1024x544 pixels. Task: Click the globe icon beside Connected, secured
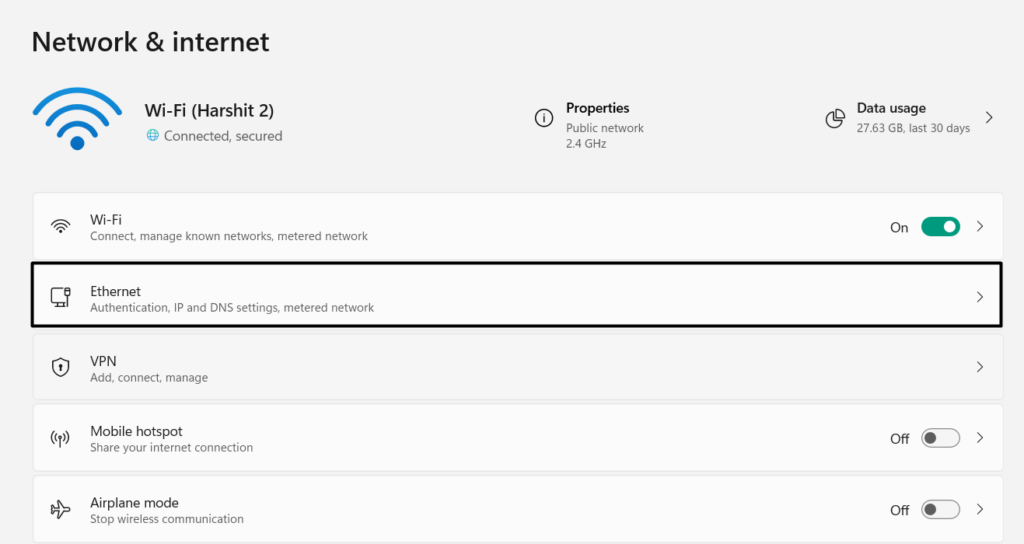pos(153,136)
